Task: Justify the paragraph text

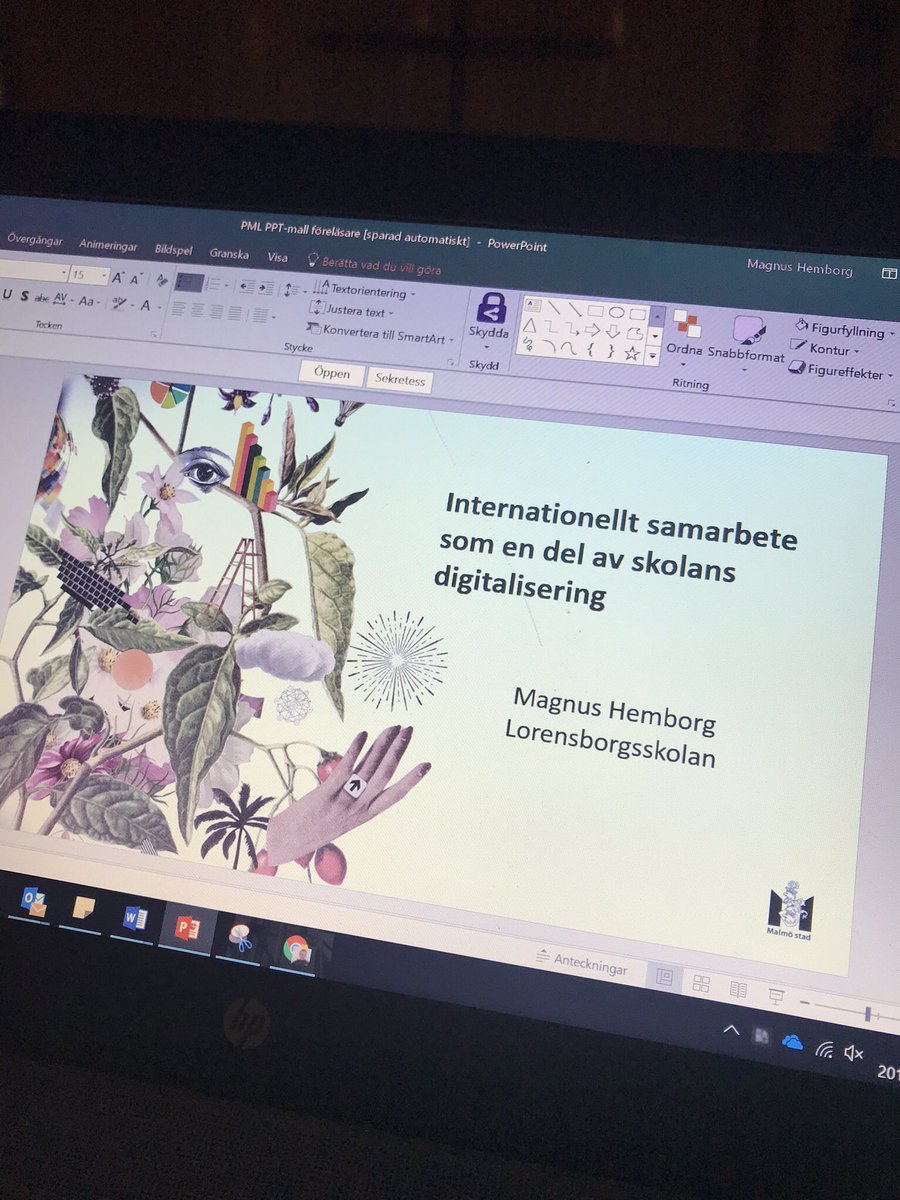Action: point(235,312)
